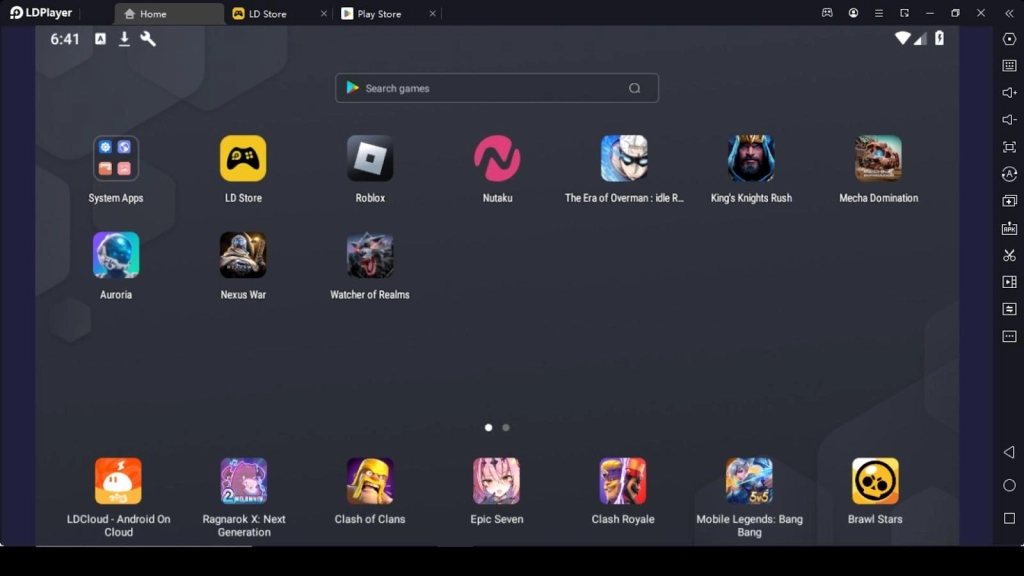Open the LDPlayer settings hexagon icon
Image resolution: width=1024 pixels, height=576 pixels.
pyautogui.click(x=1009, y=39)
